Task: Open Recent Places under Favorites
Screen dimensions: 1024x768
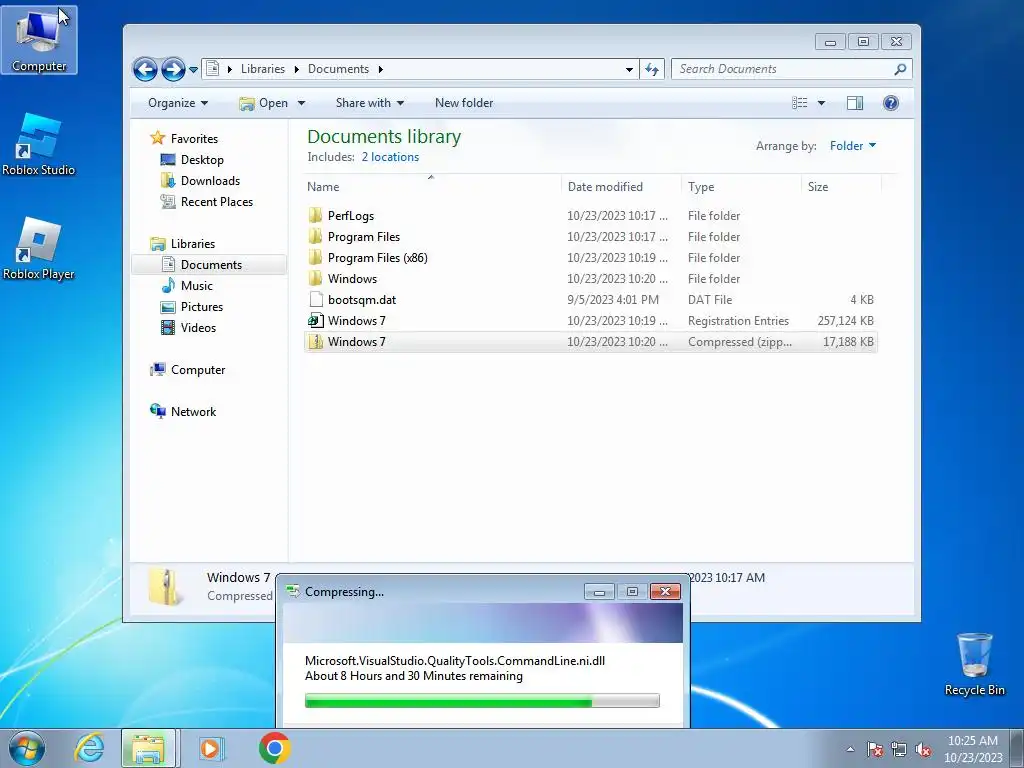Action: pyautogui.click(x=217, y=202)
